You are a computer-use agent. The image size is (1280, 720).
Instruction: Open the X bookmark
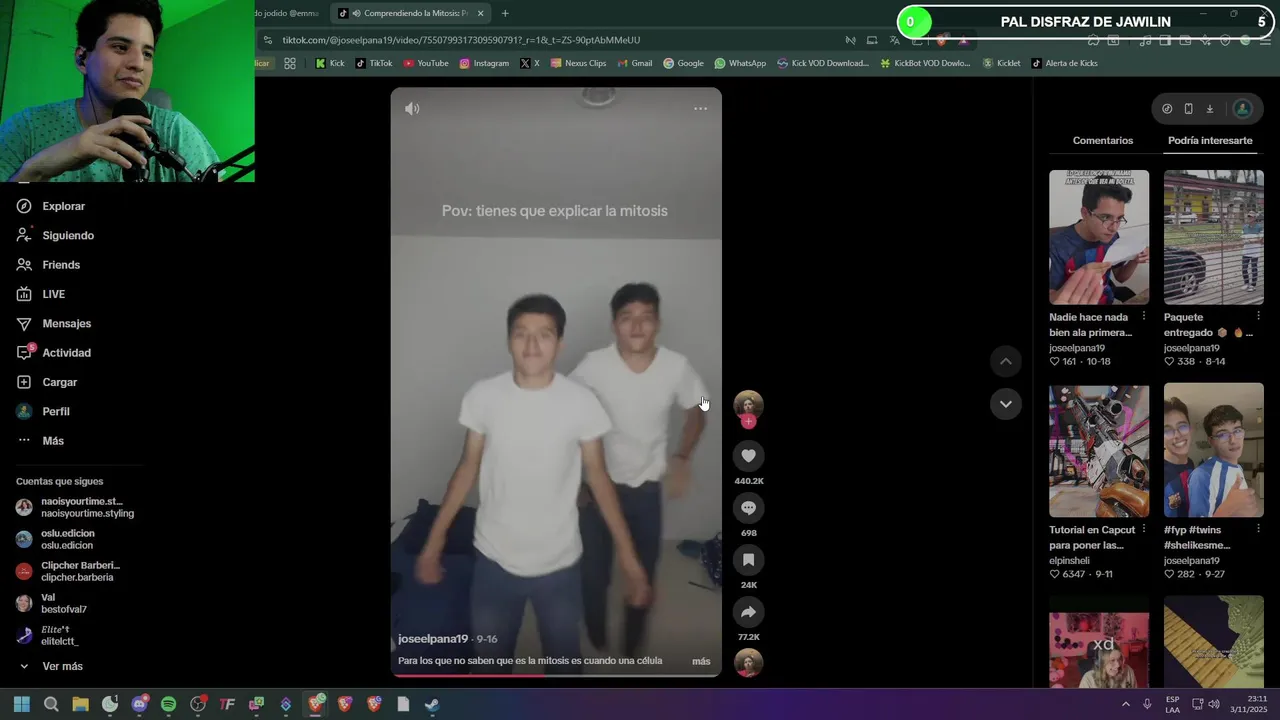(x=529, y=63)
